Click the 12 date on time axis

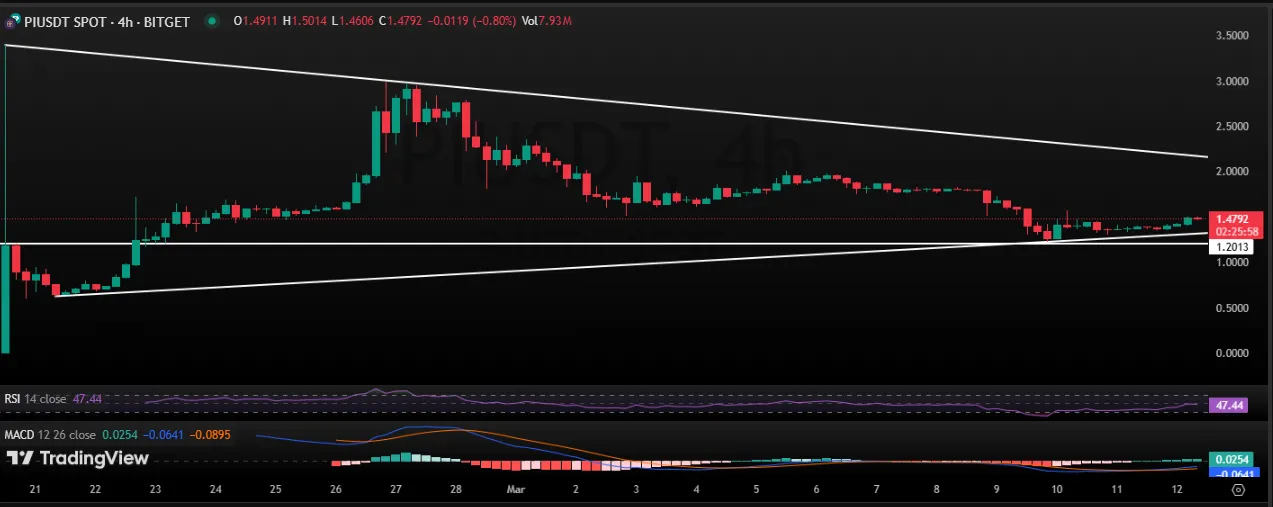(x=1178, y=489)
